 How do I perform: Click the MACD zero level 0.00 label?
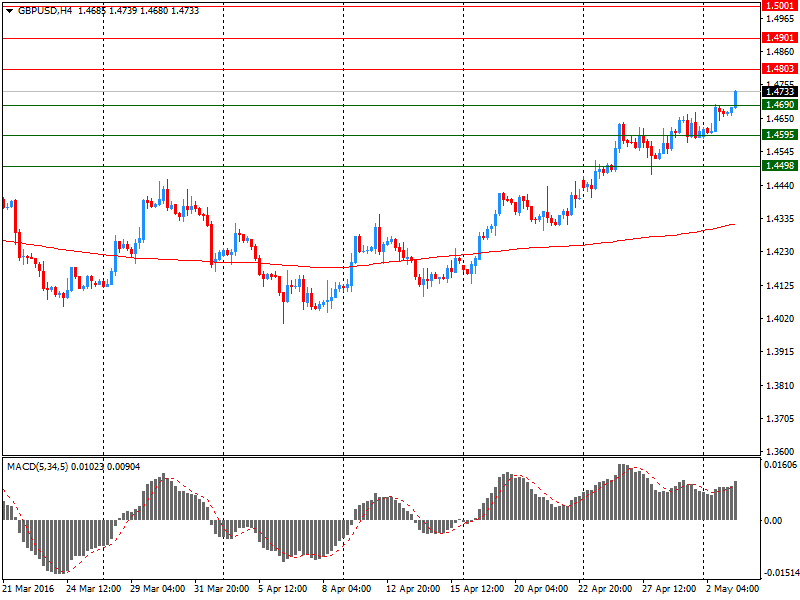coord(773,521)
